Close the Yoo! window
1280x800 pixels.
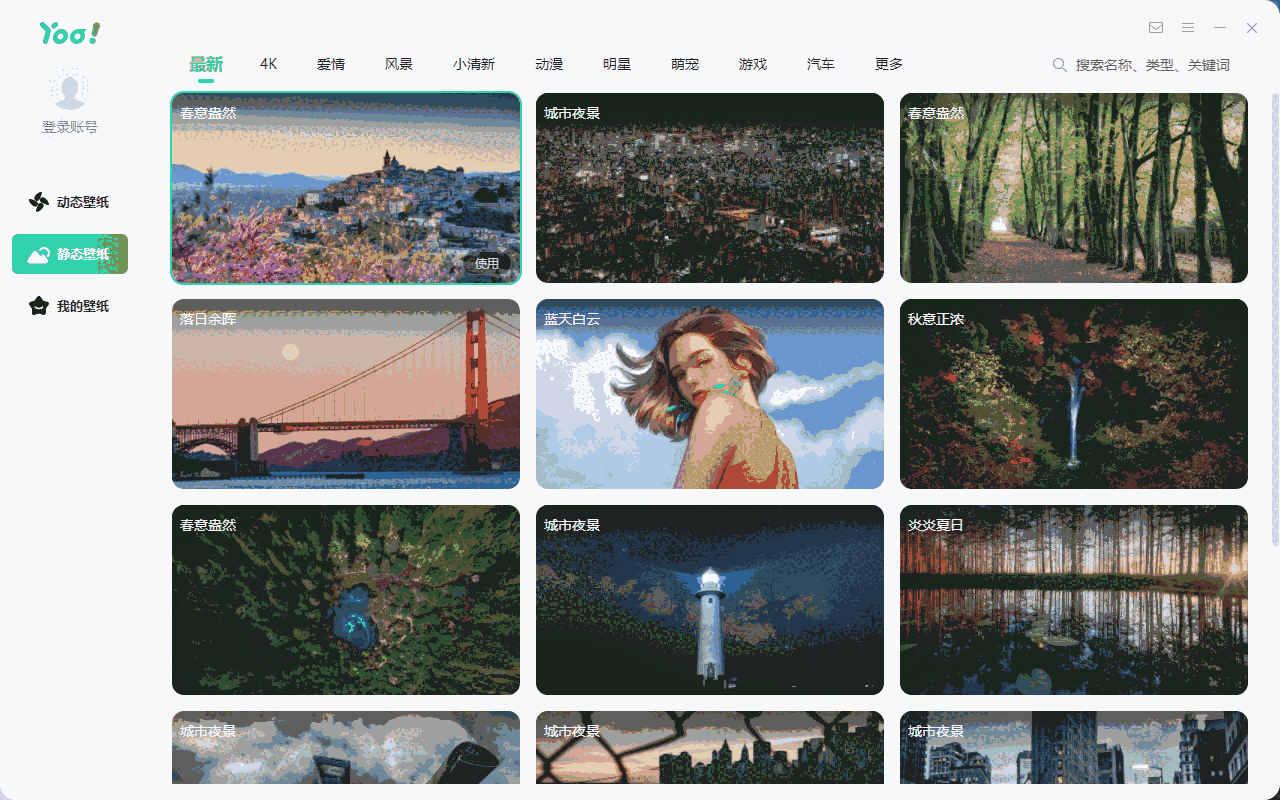coord(1252,28)
